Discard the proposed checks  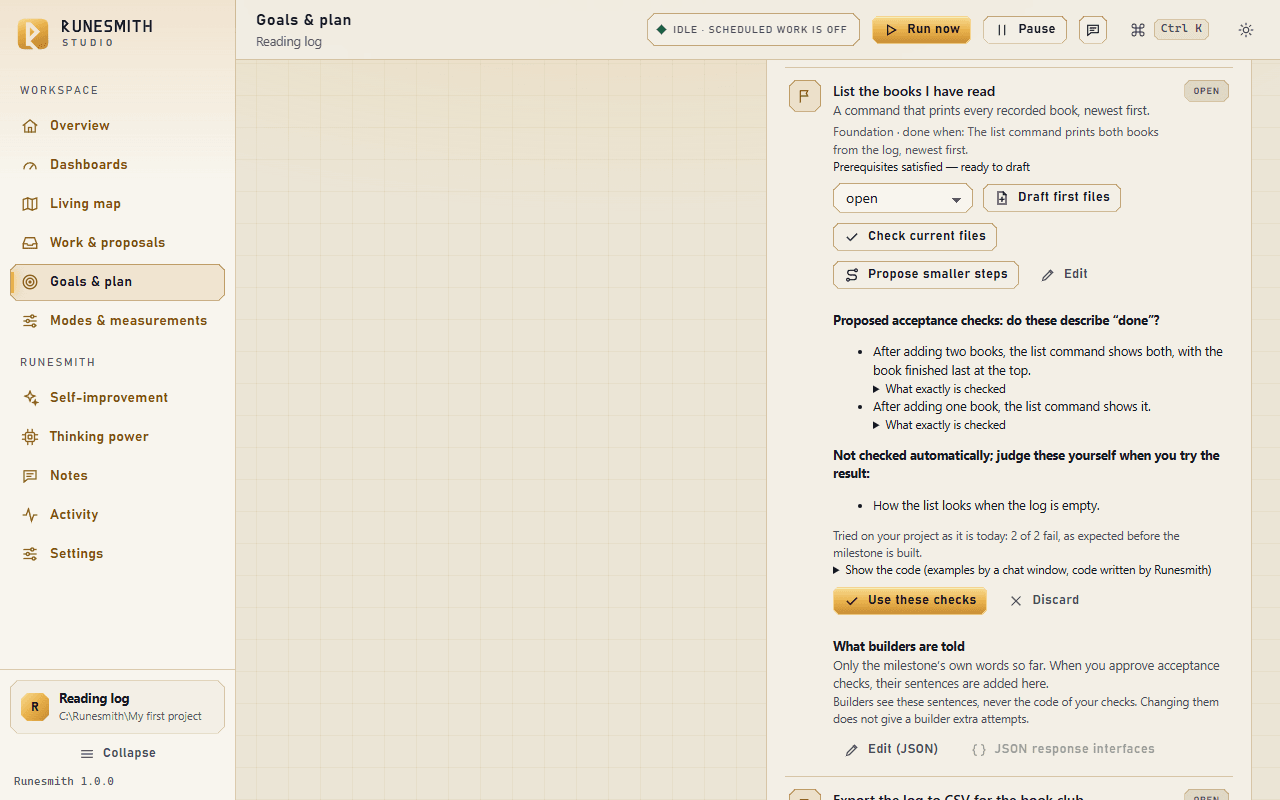tap(1044, 601)
